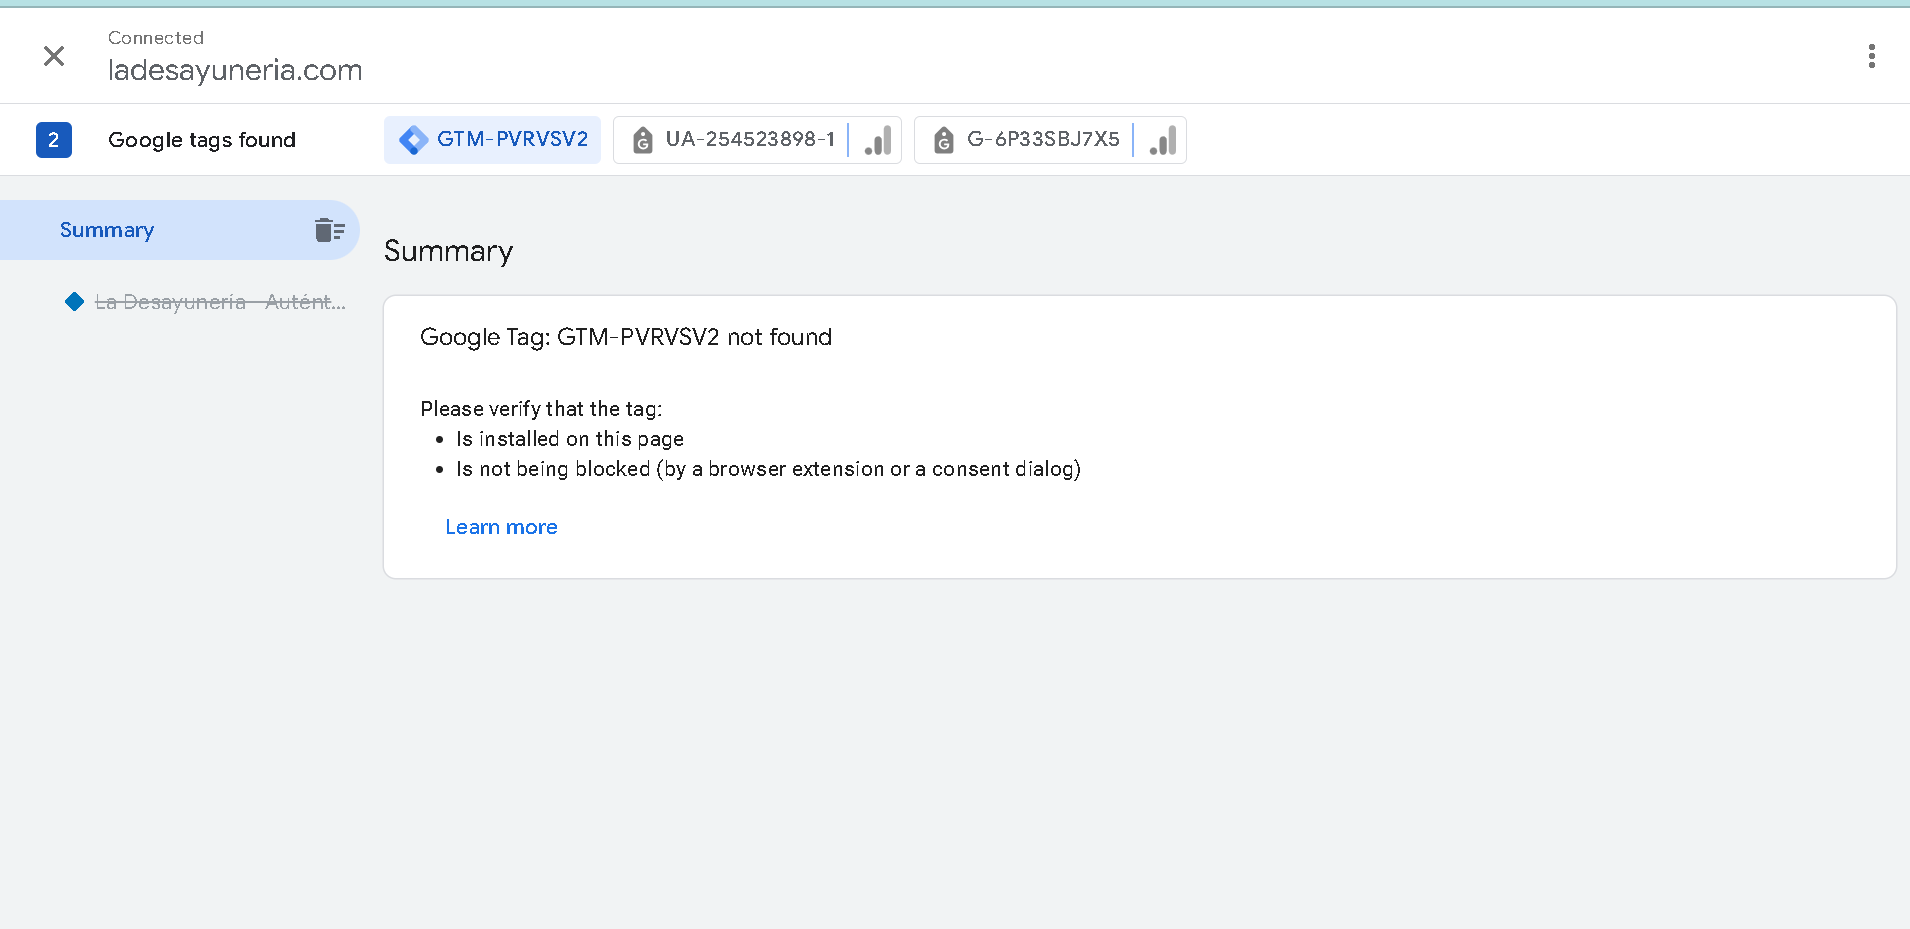Click the 'Is installed on this page' bullet
1910x929 pixels.
pos(570,439)
